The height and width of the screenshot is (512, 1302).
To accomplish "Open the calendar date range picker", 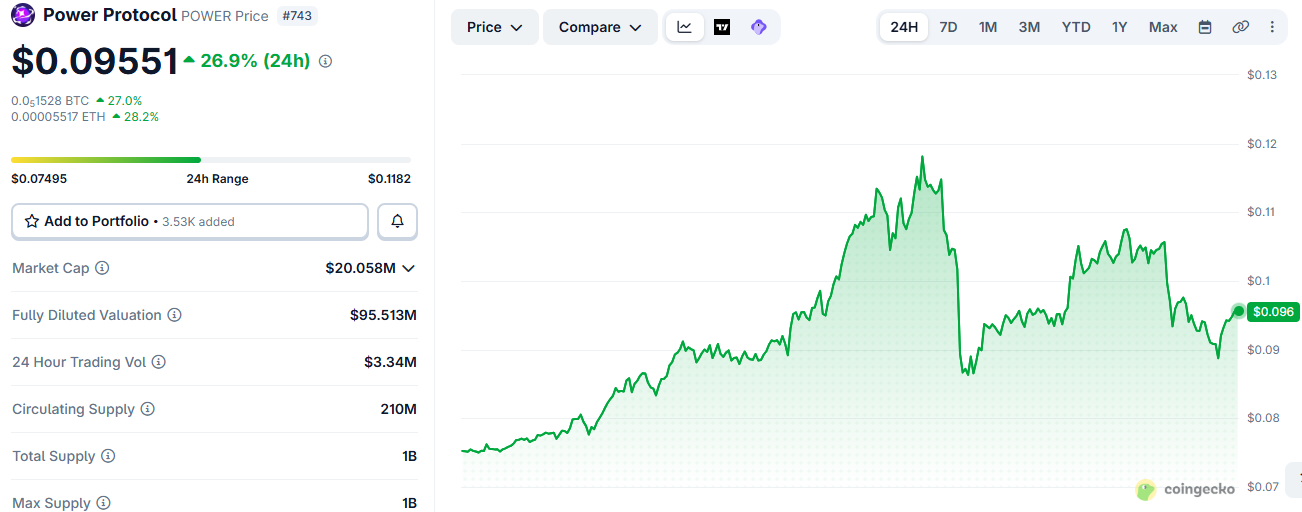I will coord(1205,27).
